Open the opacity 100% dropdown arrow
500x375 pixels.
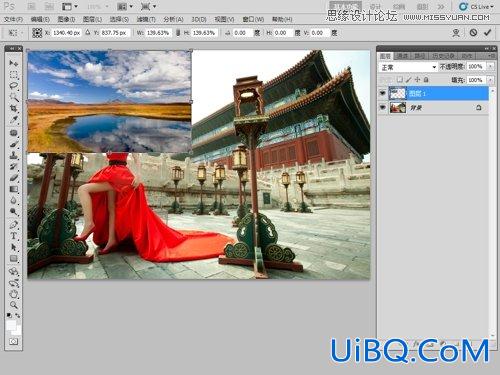pos(490,67)
